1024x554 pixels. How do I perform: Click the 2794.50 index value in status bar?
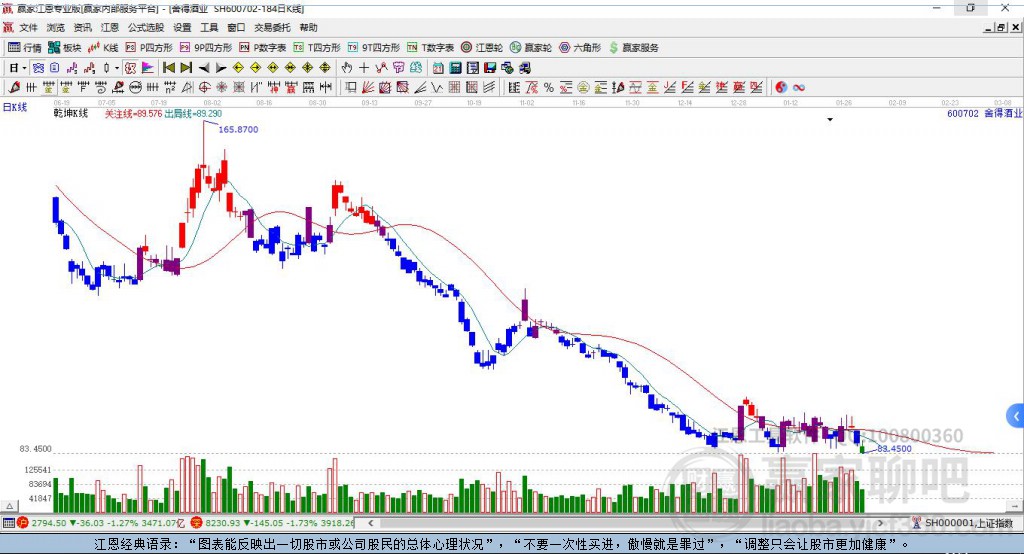tap(48, 523)
